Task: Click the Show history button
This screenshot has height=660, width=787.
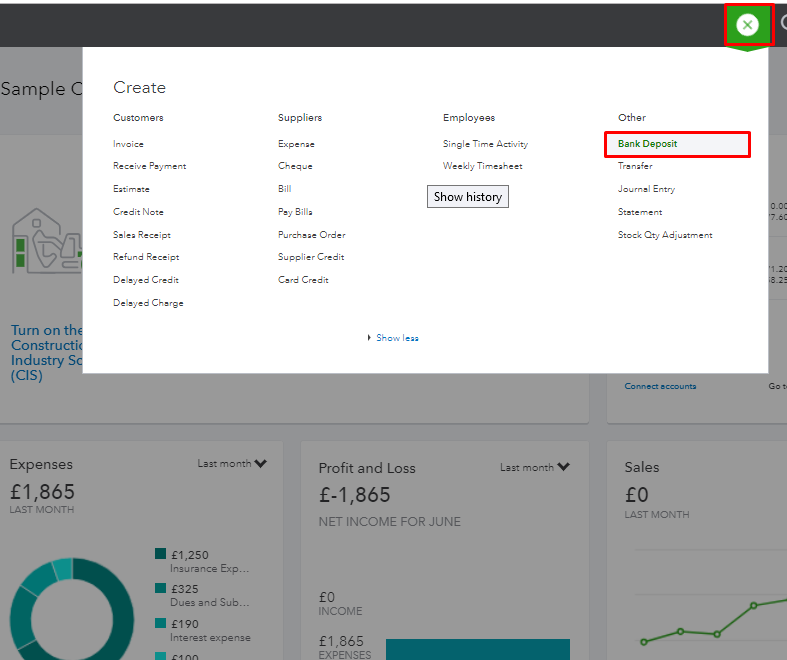Action: (468, 197)
